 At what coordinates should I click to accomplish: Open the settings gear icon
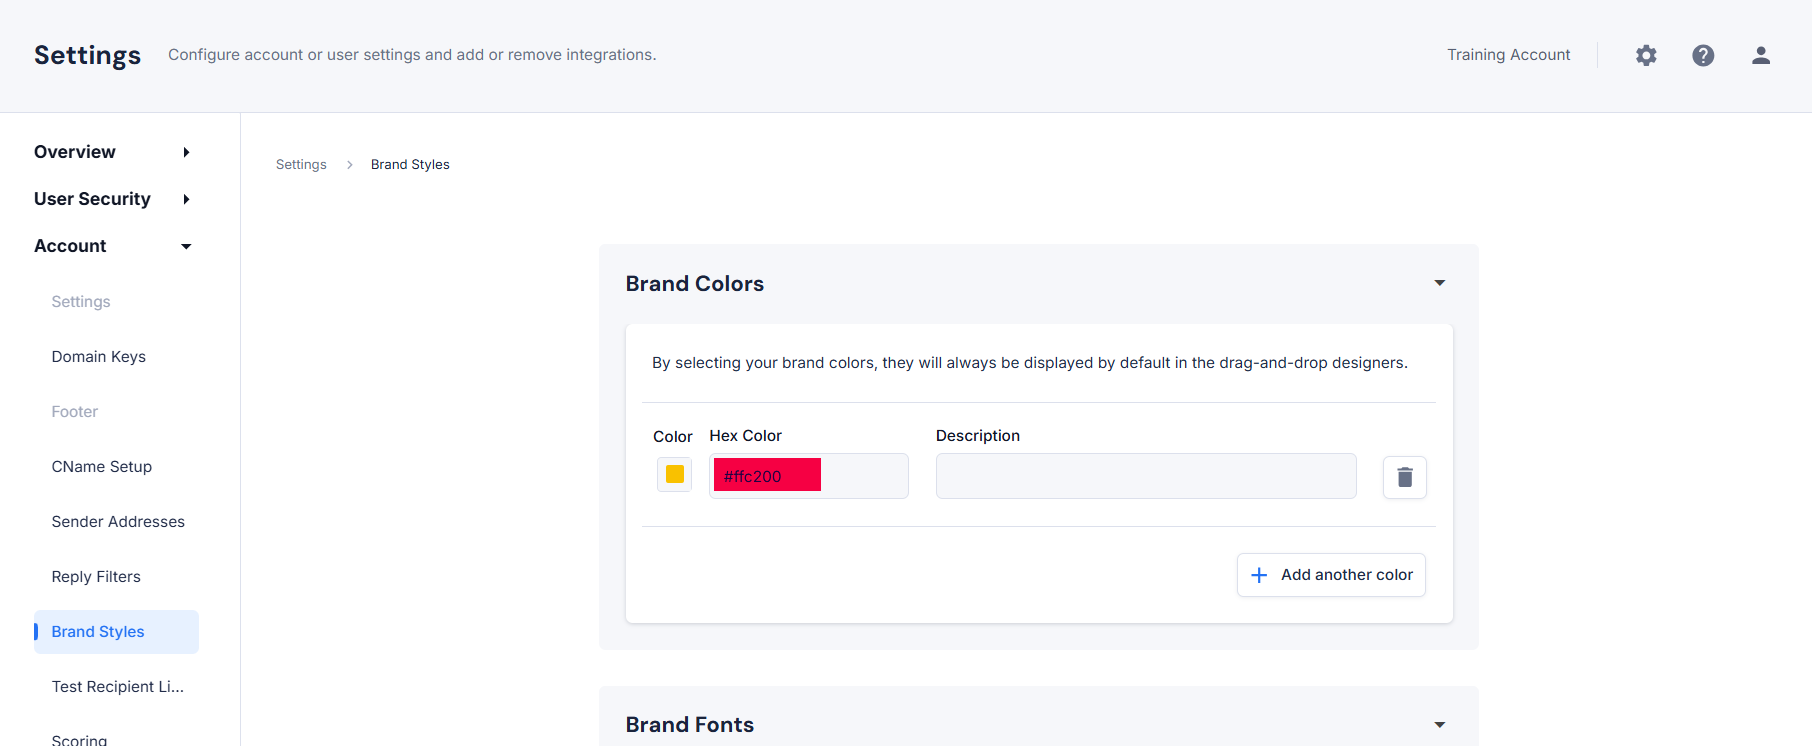(1646, 56)
